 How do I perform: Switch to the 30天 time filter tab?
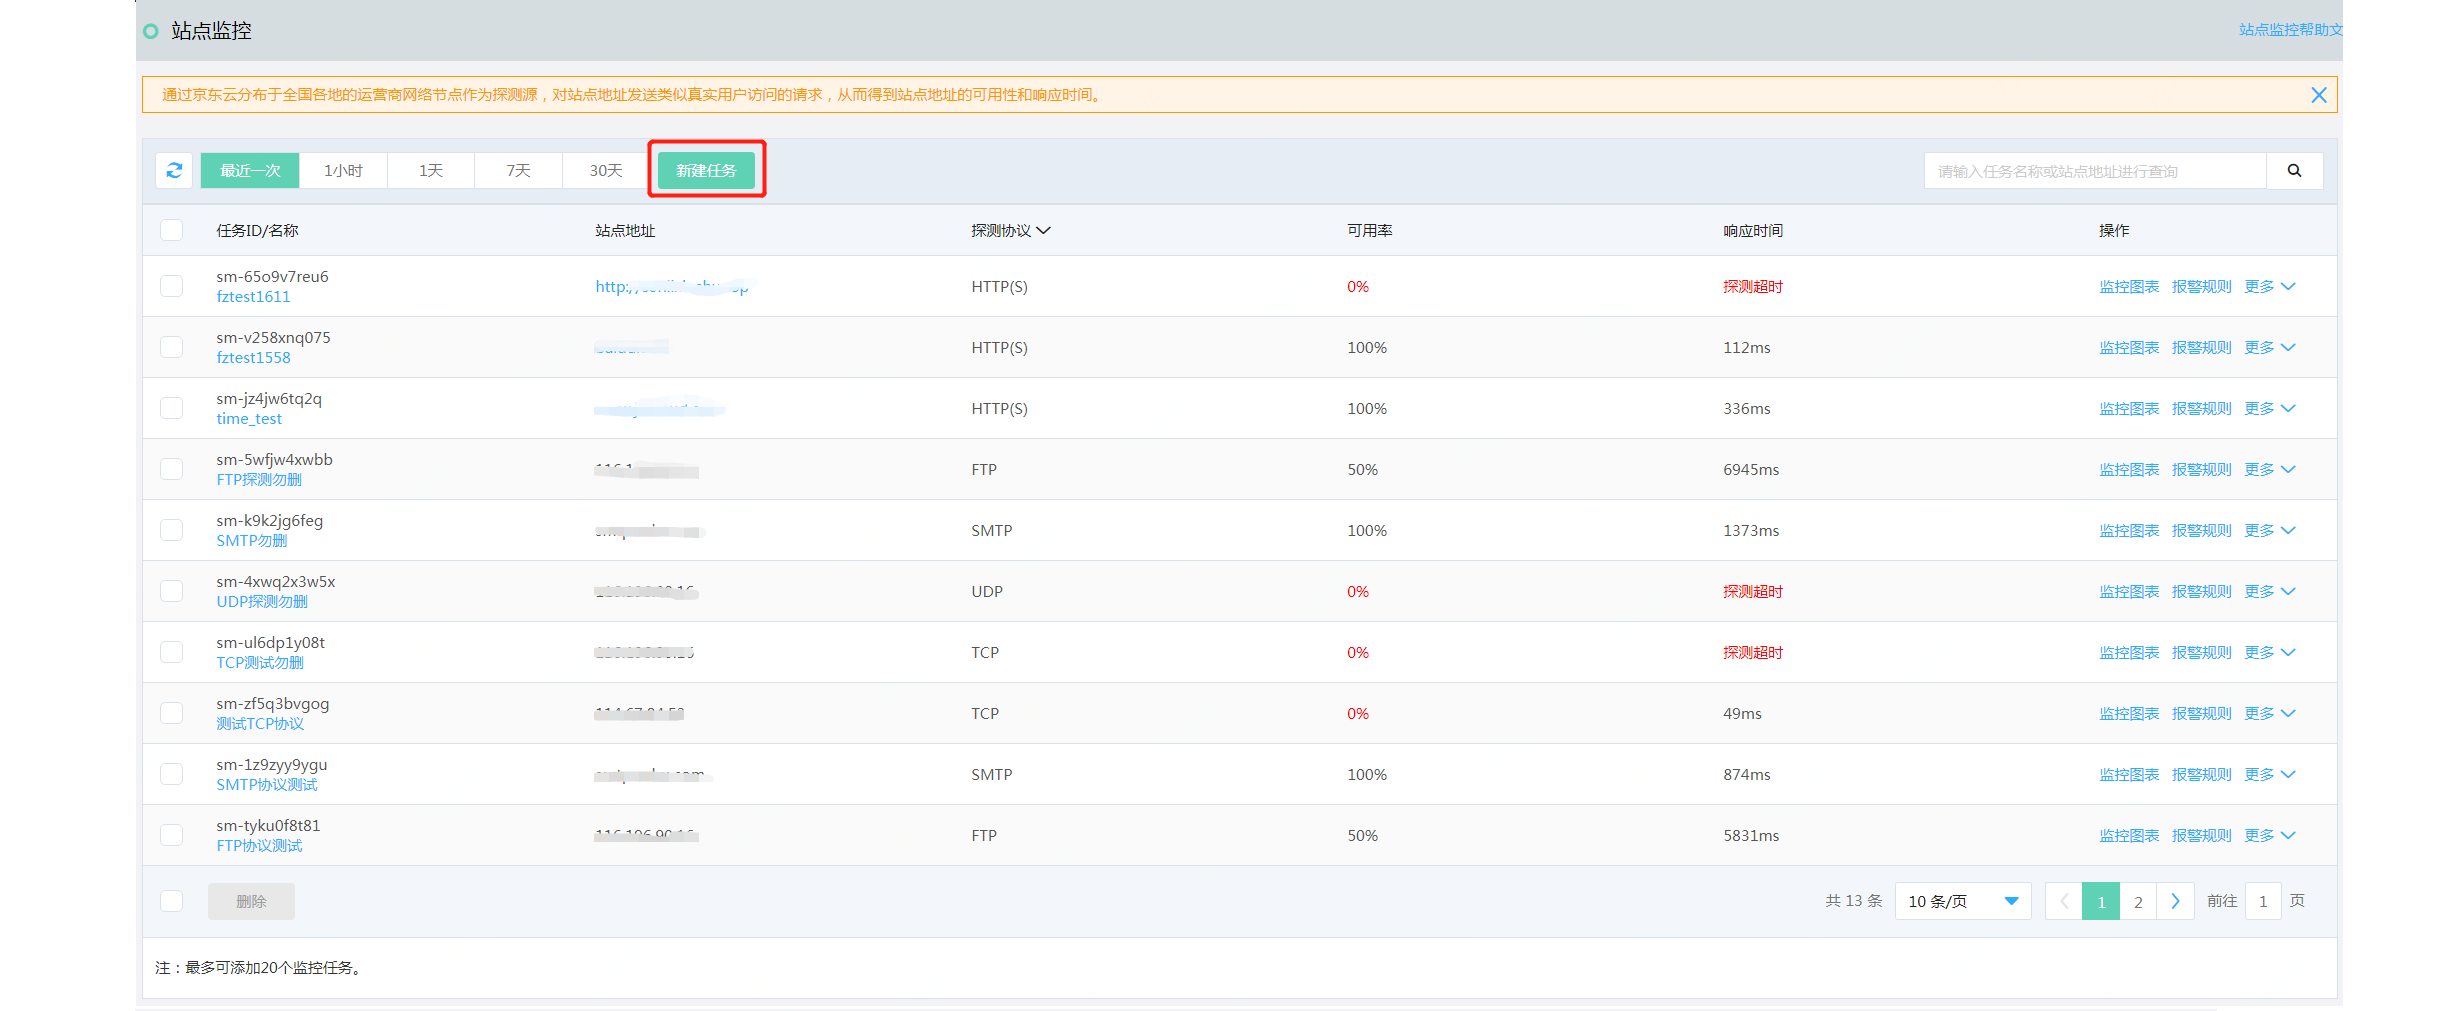click(x=604, y=170)
